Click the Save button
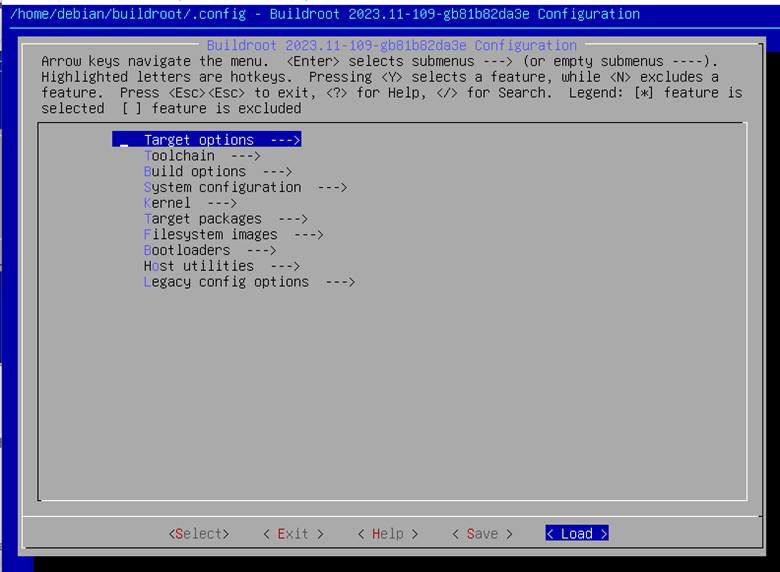 pyautogui.click(x=482, y=534)
